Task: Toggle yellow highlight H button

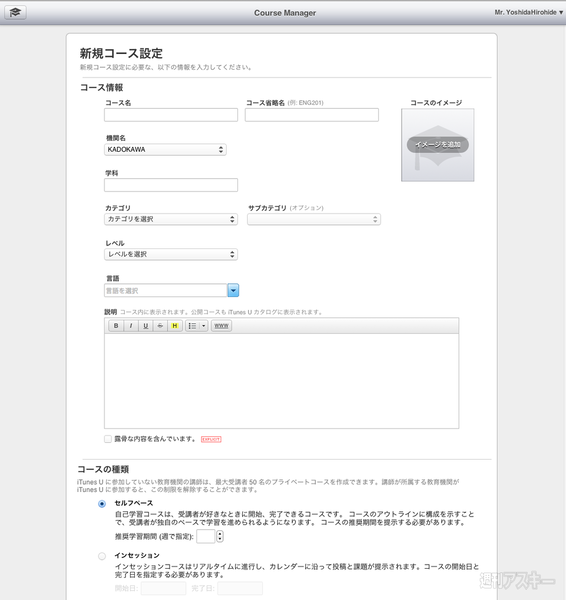Action: [x=175, y=326]
